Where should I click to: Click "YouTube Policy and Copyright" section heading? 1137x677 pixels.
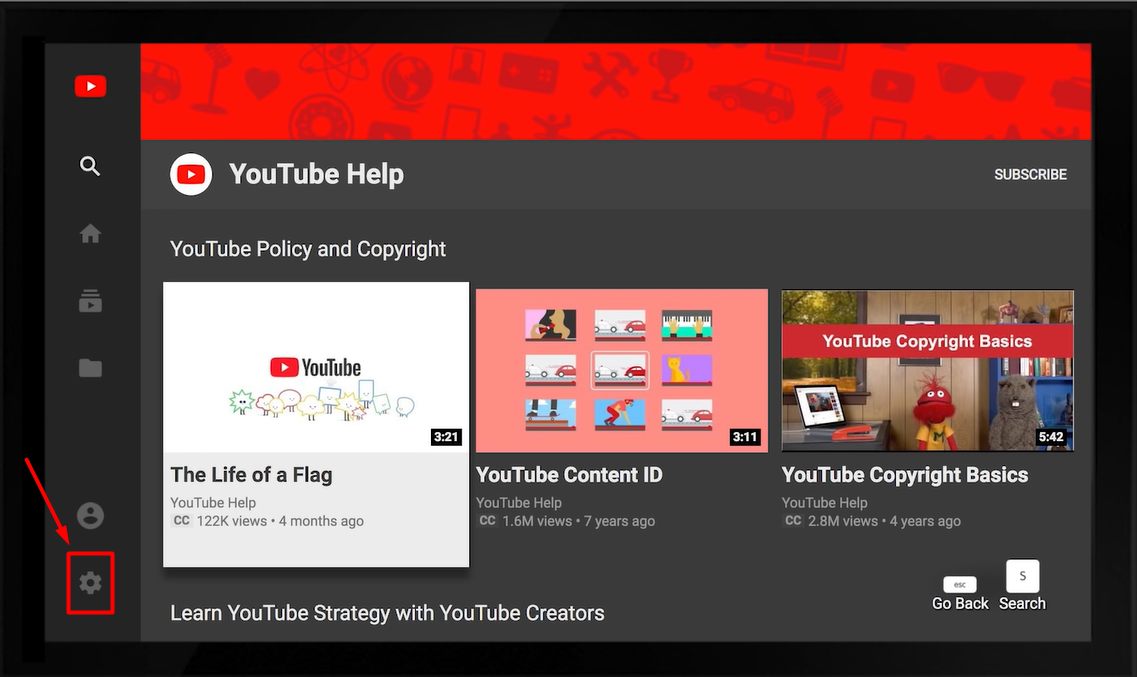308,249
